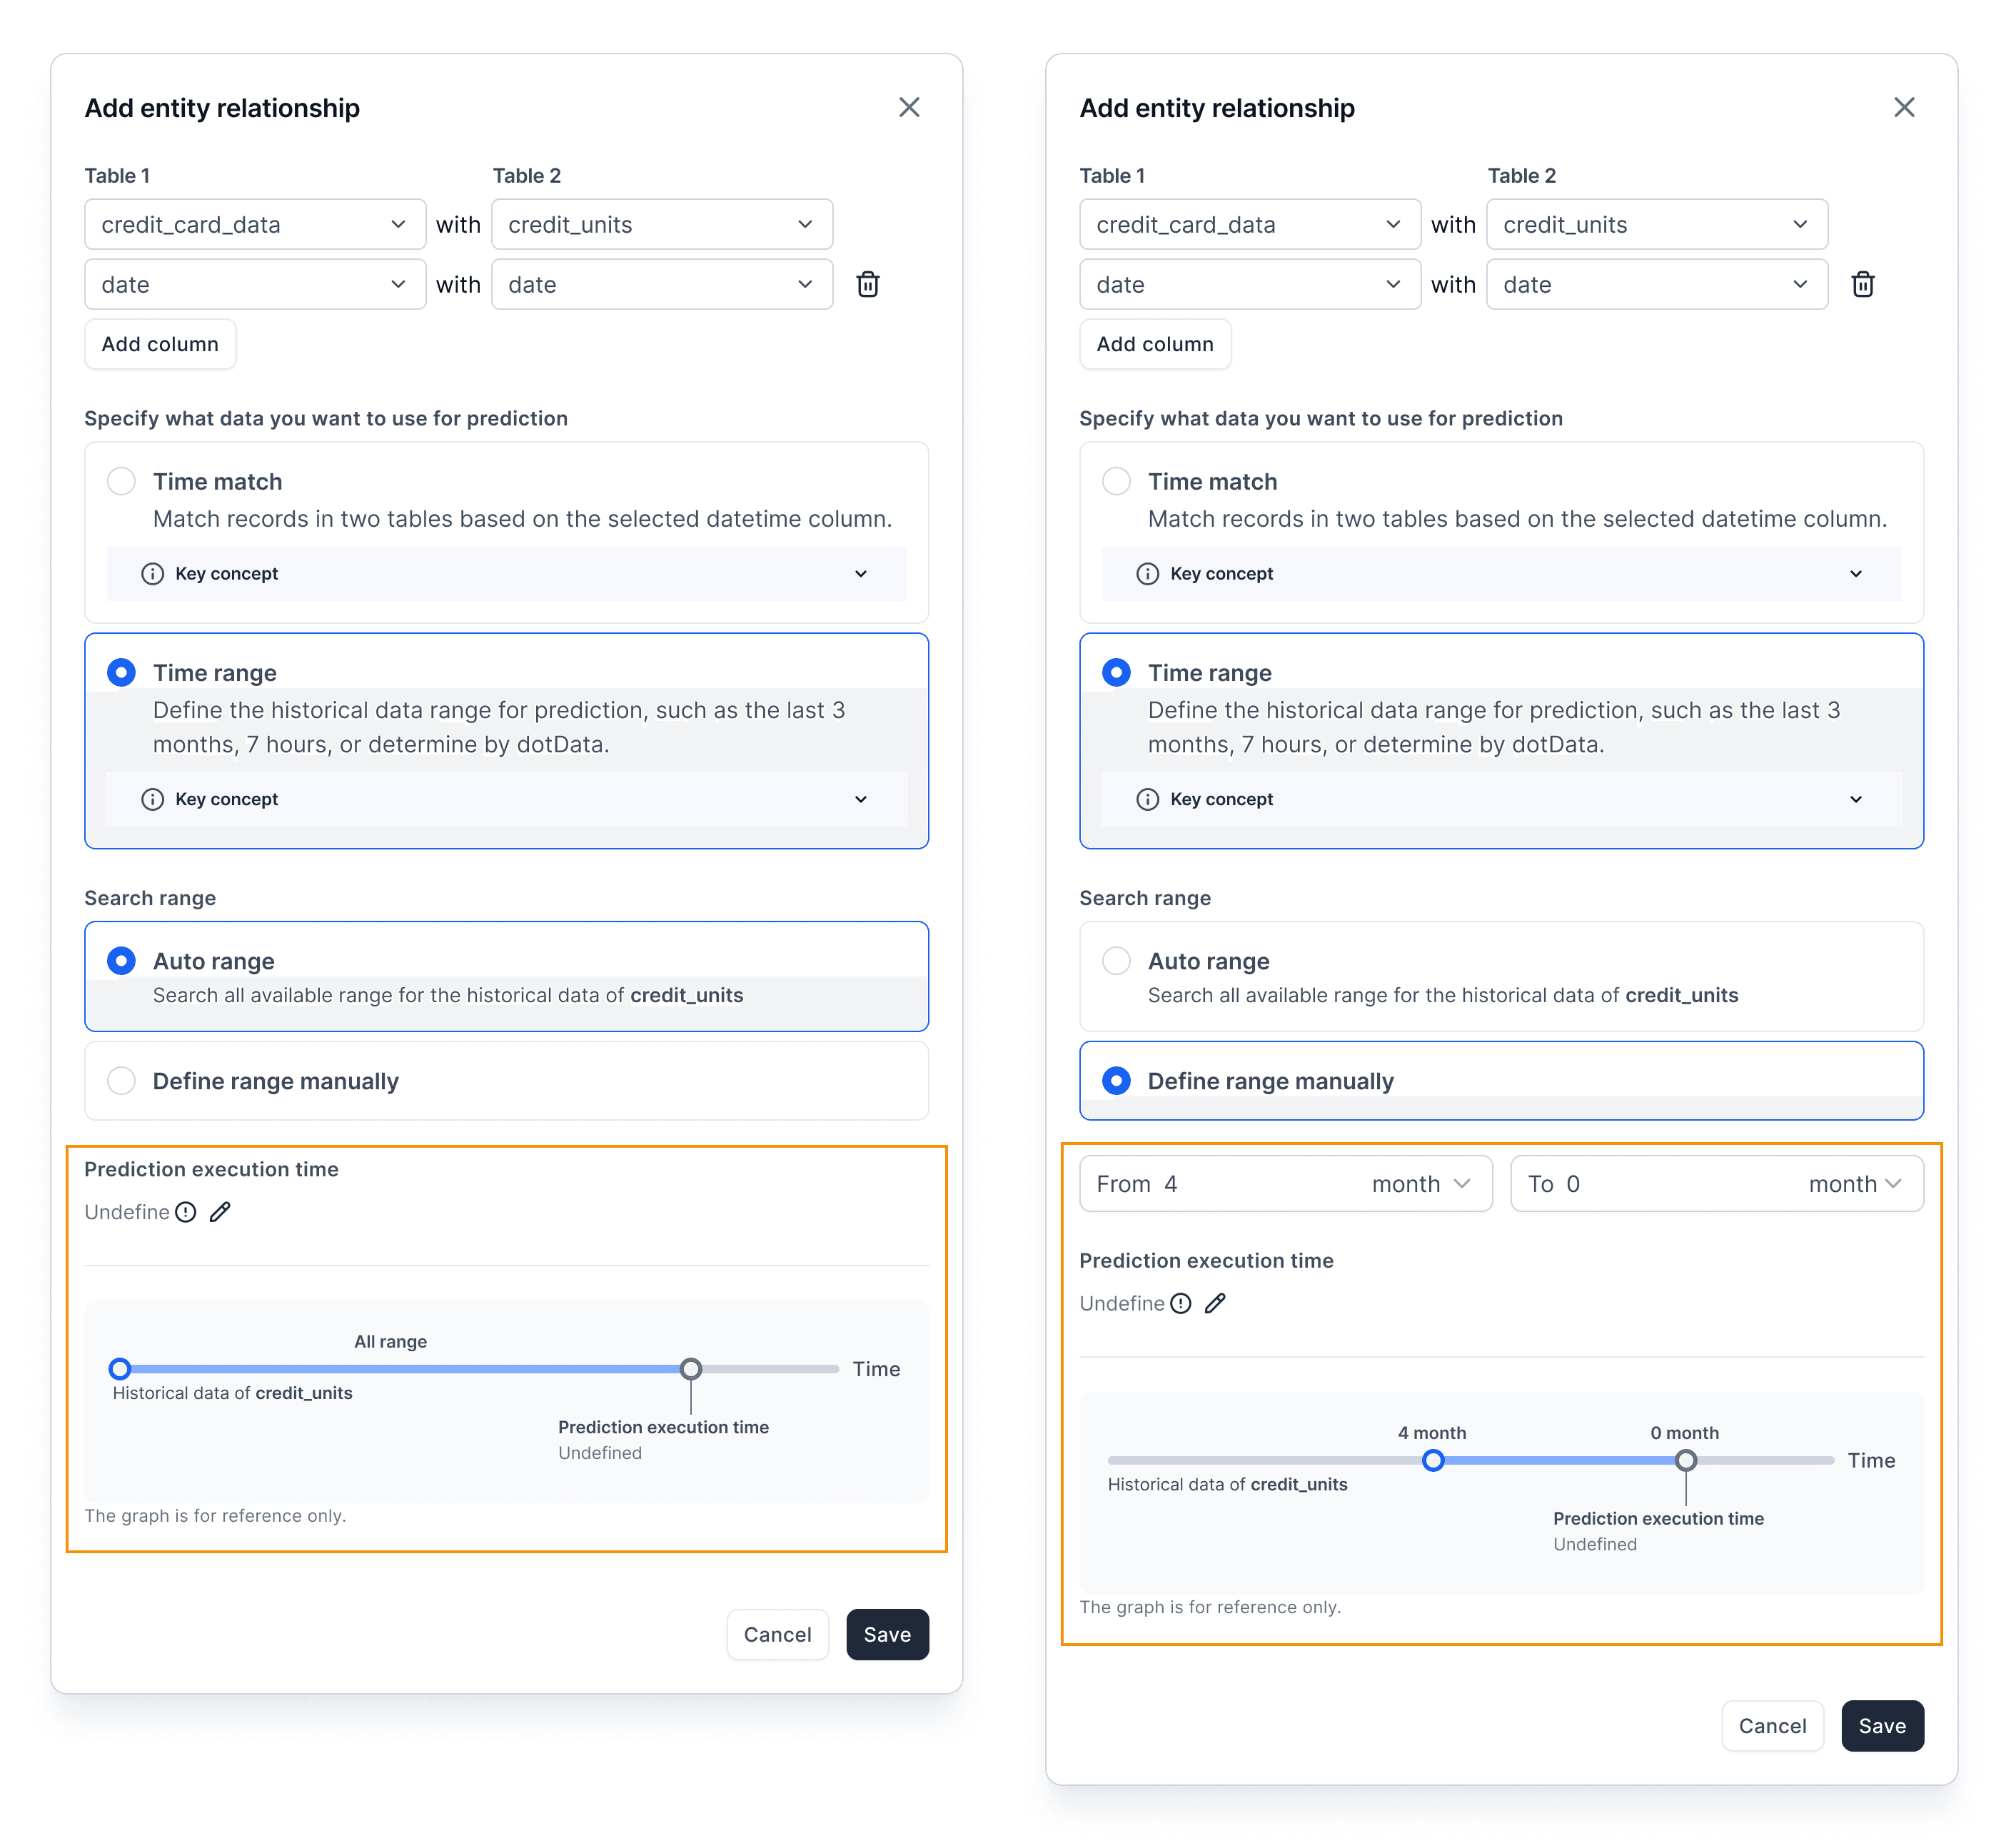Click info icon beside Undefine, left dialog
Image resolution: width=2016 pixels, height=1843 pixels.
[186, 1211]
